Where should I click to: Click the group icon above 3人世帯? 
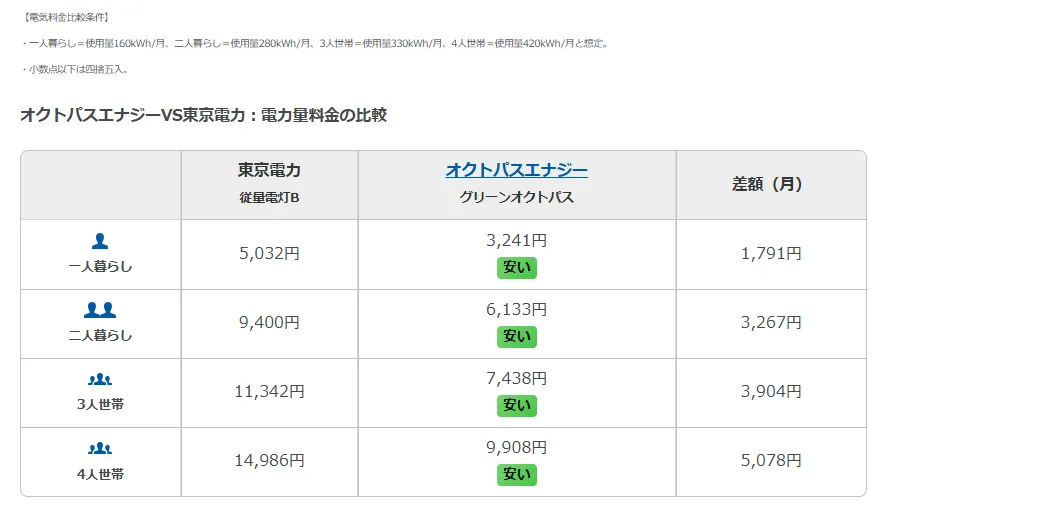coord(100,380)
